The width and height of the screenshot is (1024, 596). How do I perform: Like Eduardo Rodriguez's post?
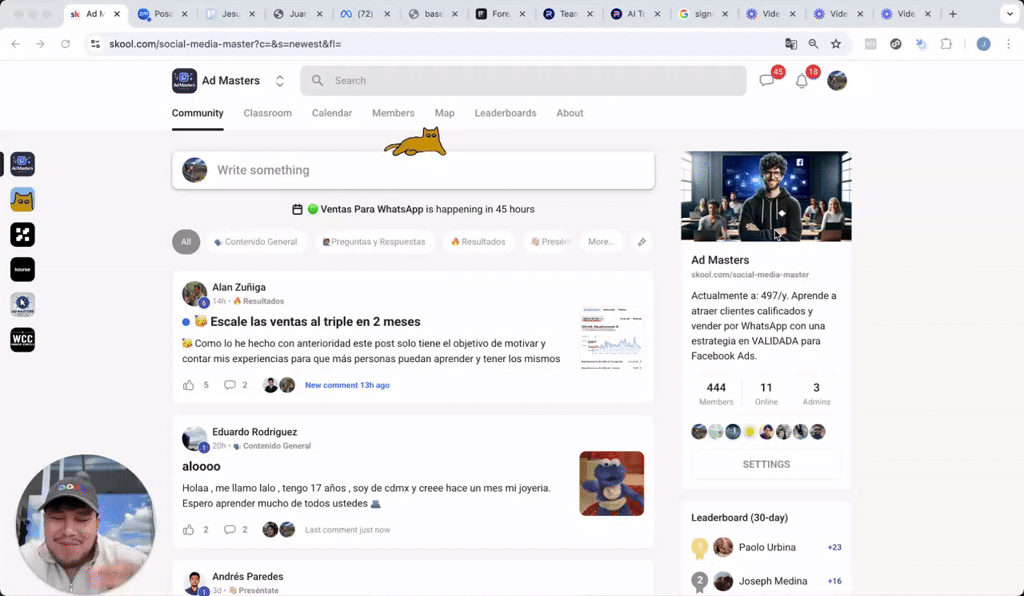click(189, 529)
